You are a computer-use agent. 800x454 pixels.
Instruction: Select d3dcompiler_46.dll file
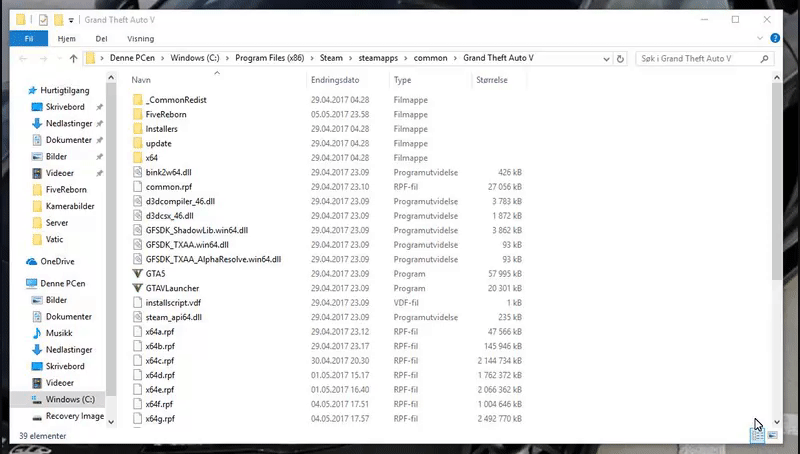click(x=180, y=201)
